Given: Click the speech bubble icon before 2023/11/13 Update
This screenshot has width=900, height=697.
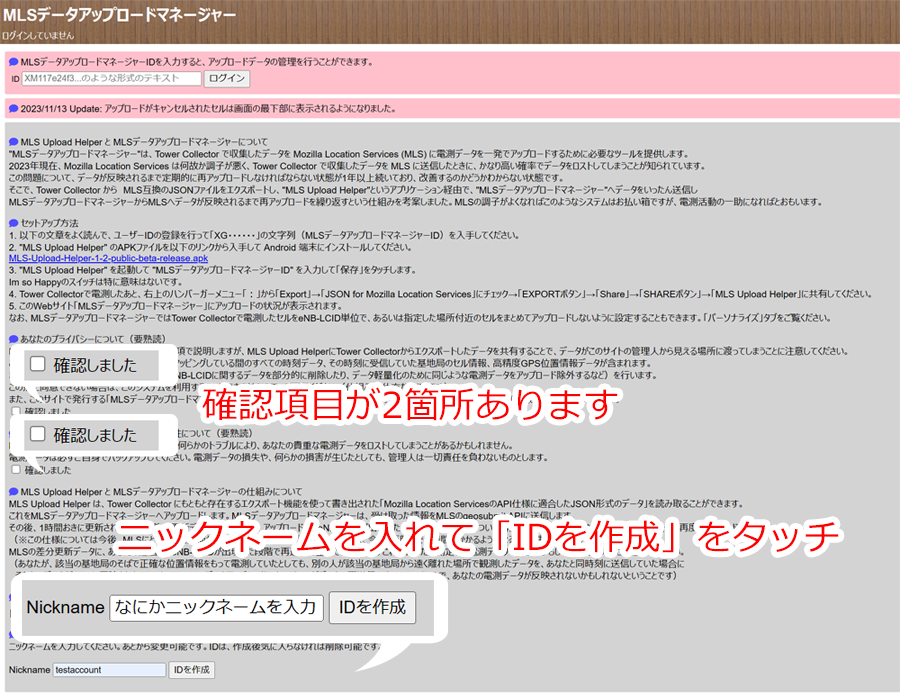Looking at the screenshot, I should 13,108.
